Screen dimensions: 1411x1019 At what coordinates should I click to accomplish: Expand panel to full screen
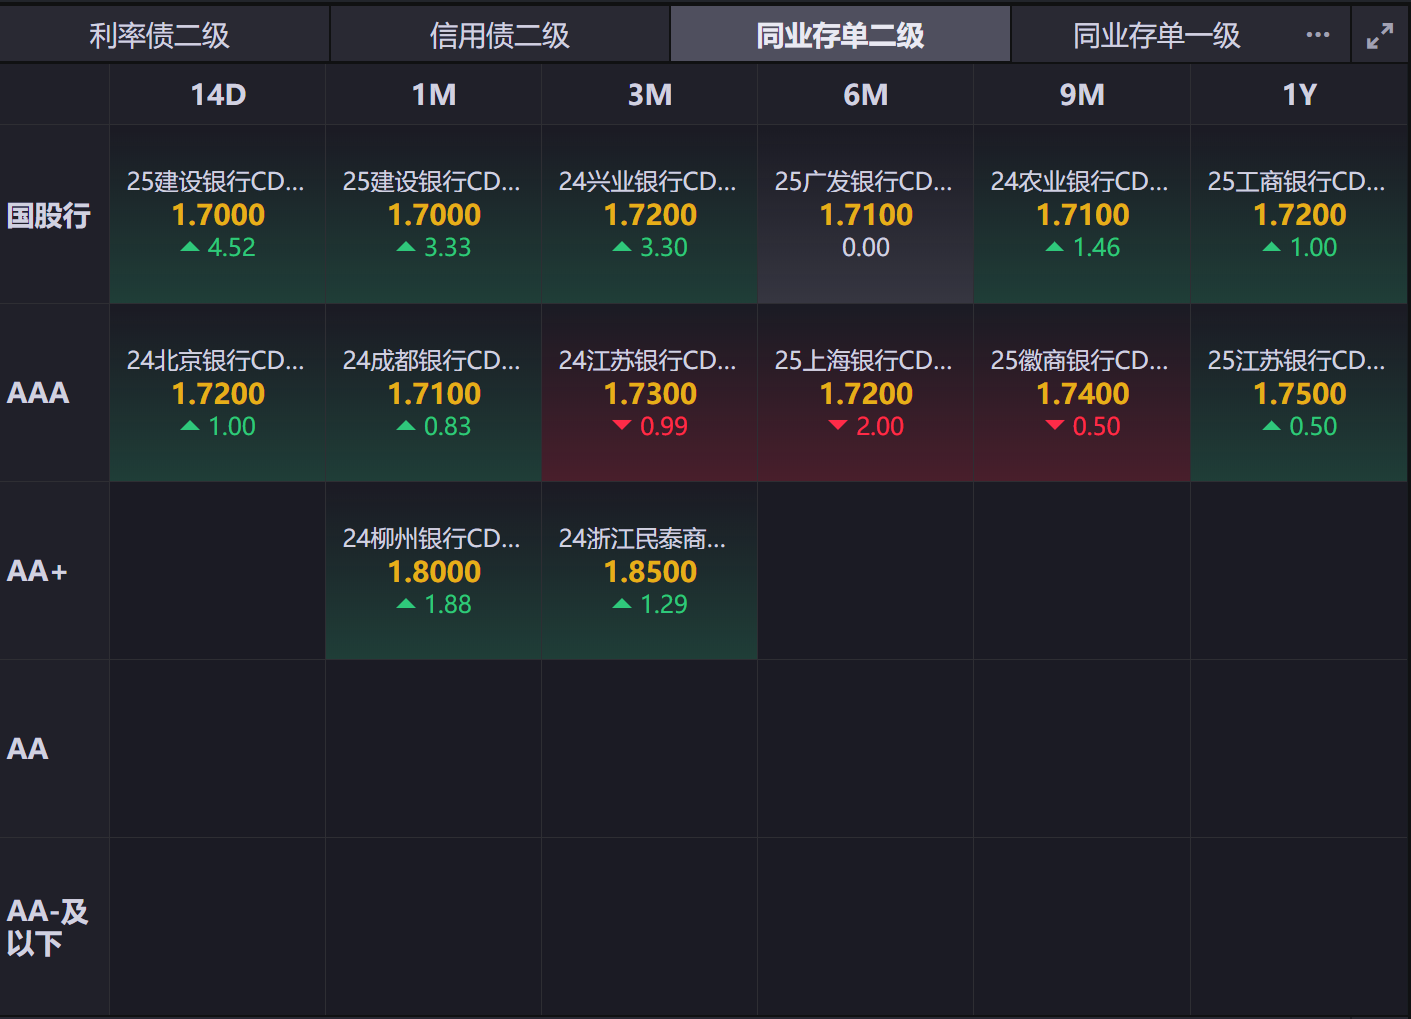1380,36
